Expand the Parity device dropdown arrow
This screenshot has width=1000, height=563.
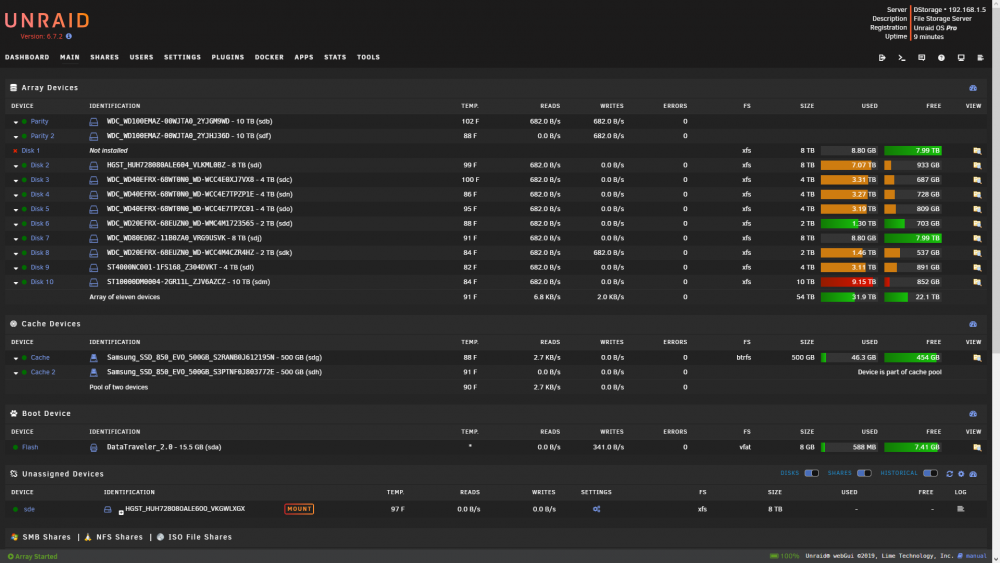(x=16, y=122)
